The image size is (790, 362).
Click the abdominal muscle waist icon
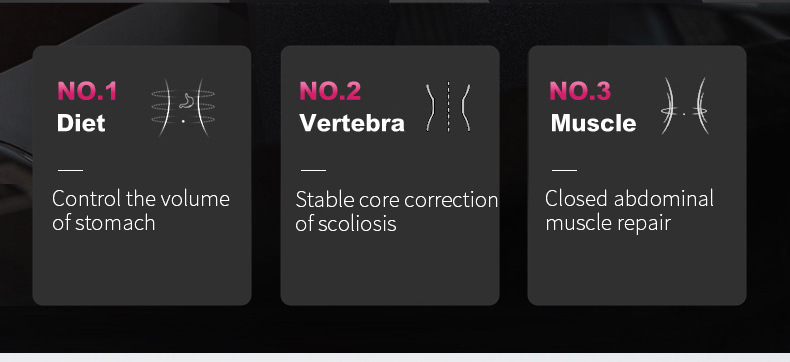684,106
